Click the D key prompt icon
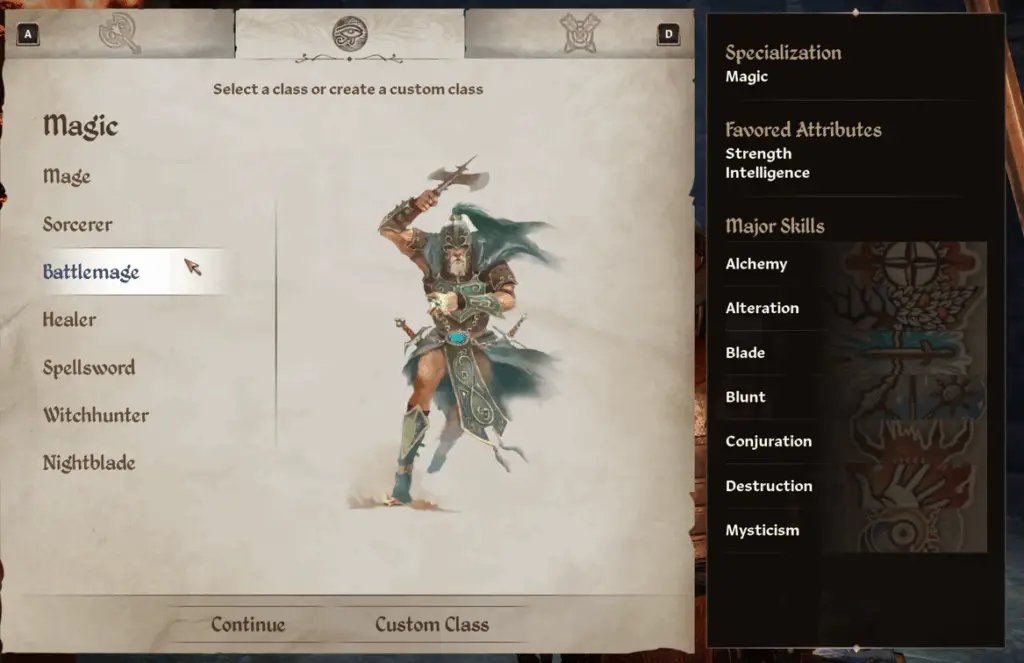Viewport: 1024px width, 663px height. pos(668,34)
